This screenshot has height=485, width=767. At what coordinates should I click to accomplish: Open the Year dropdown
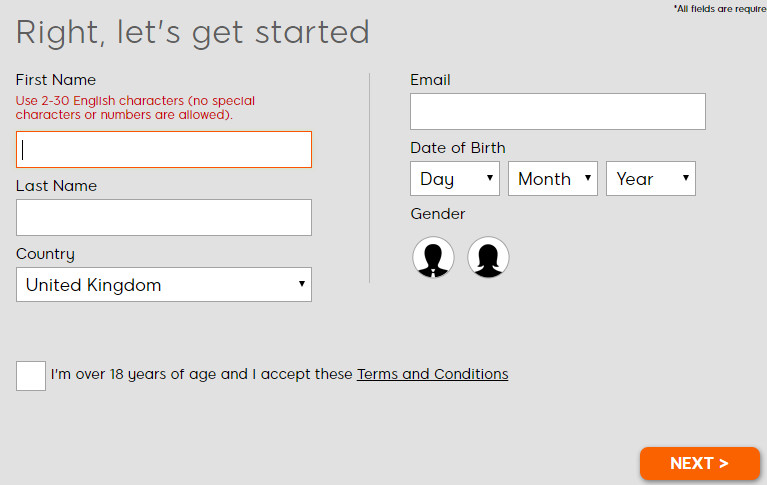click(651, 179)
